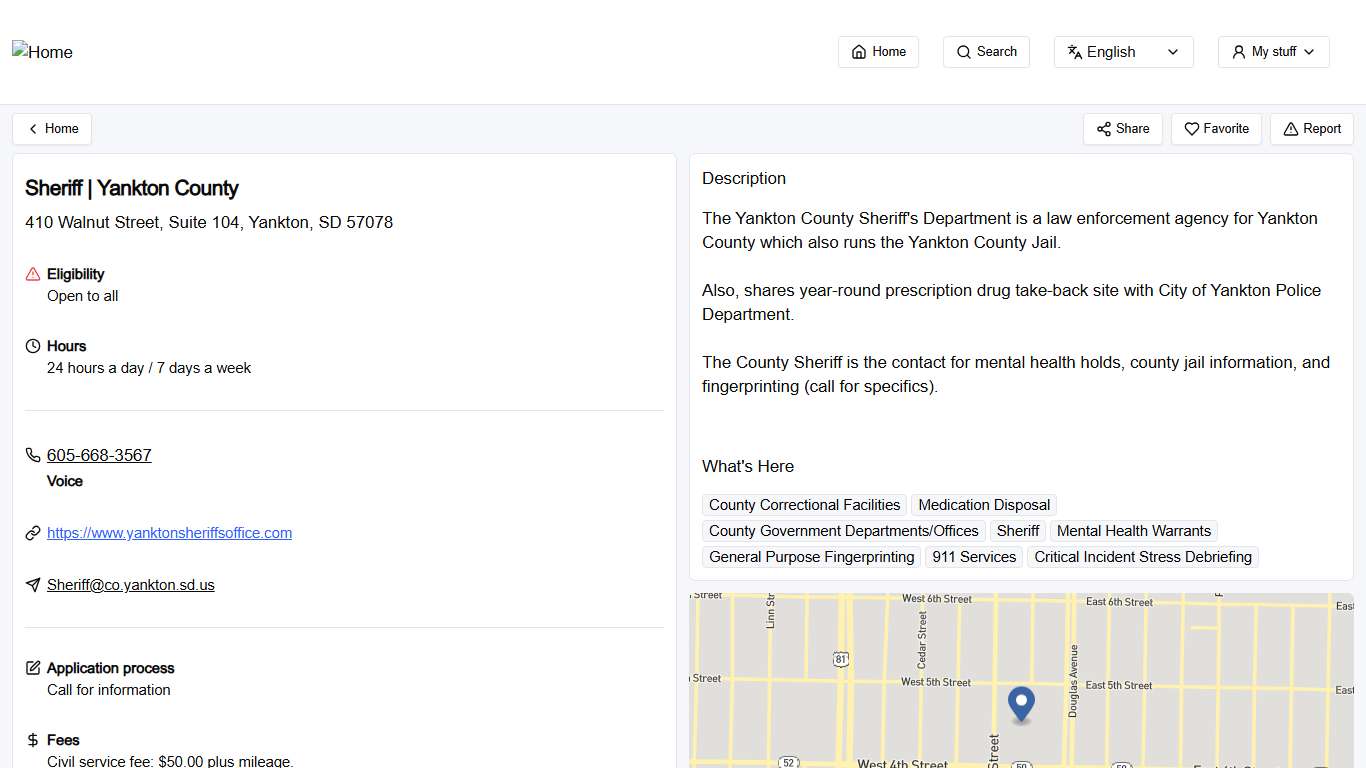Viewport: 1366px width, 768px height.
Task: Click the phone receiver icon beside 605-668-3567
Action: coord(32,454)
